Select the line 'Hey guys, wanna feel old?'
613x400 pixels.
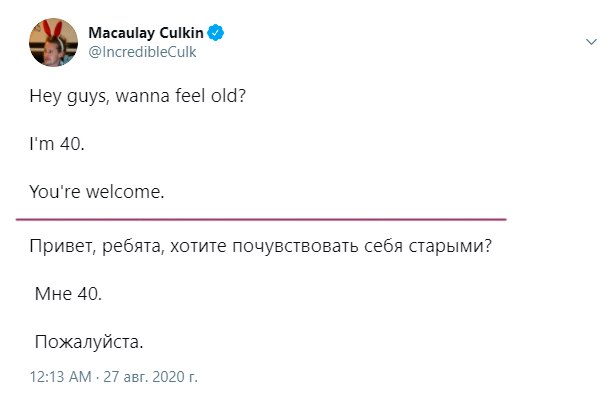coord(138,96)
